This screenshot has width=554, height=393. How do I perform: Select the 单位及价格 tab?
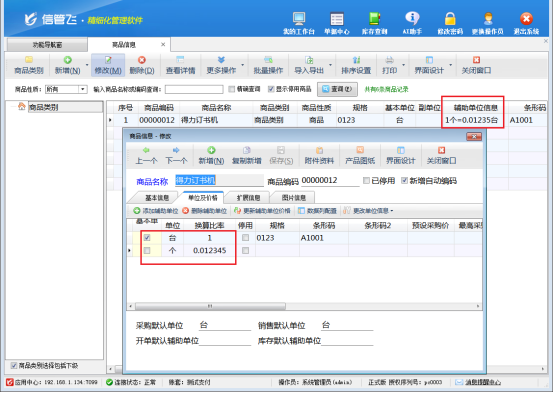202,198
